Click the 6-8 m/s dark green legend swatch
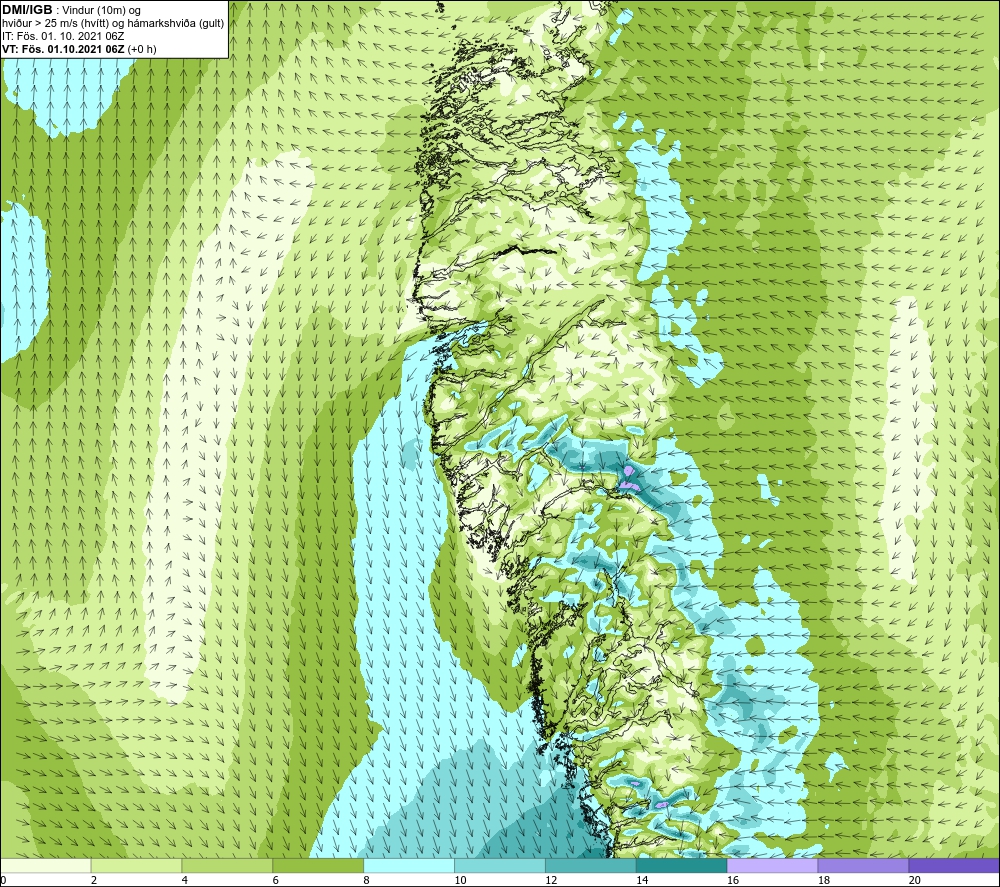1000x887 pixels. [x=318, y=866]
